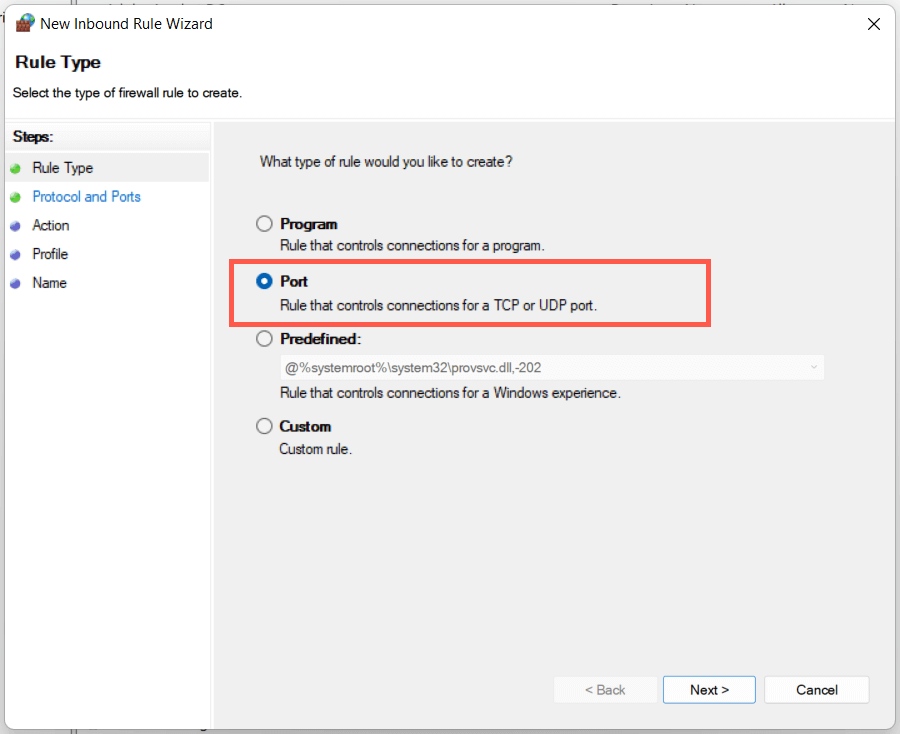
Task: Select the Action step in sidebar
Action: click(51, 226)
